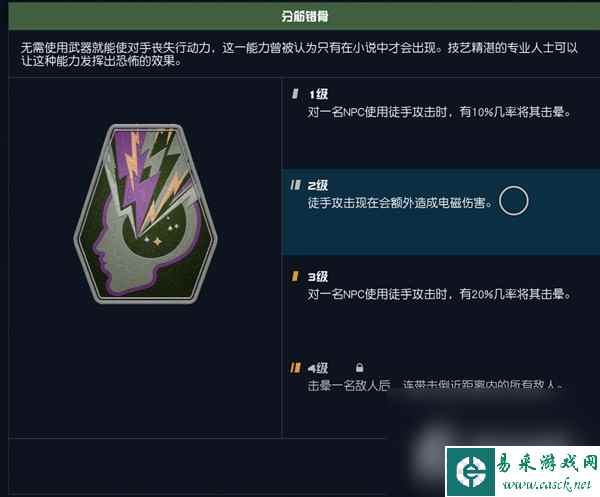Click the orange 3级 rank marker icon

click(295, 276)
